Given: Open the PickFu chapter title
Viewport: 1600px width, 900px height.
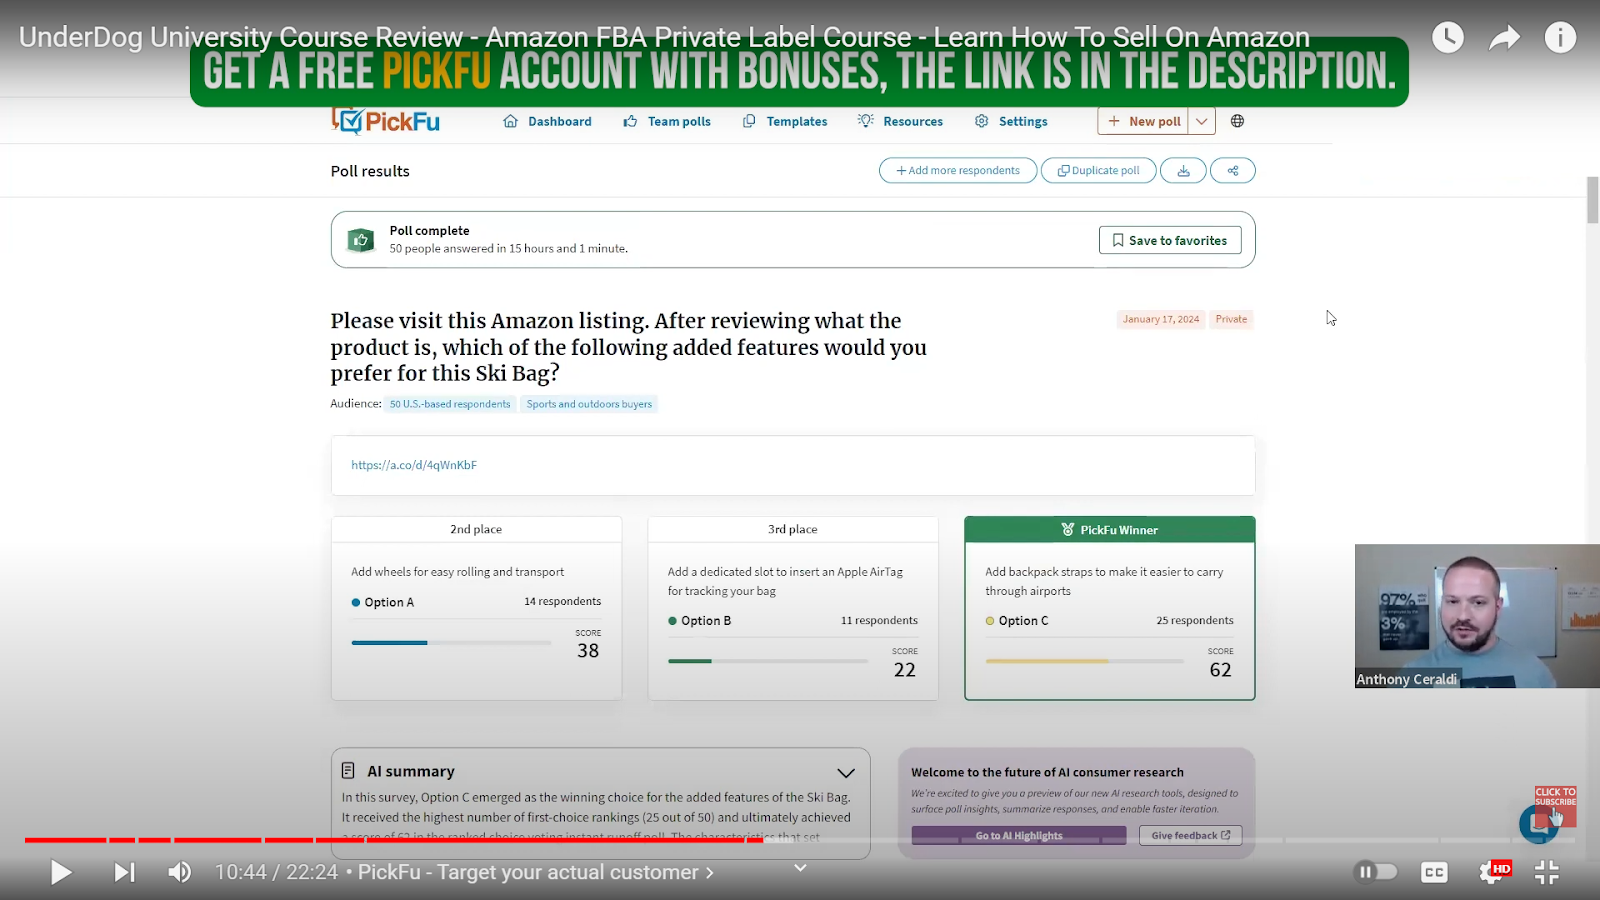Looking at the screenshot, I should [536, 872].
